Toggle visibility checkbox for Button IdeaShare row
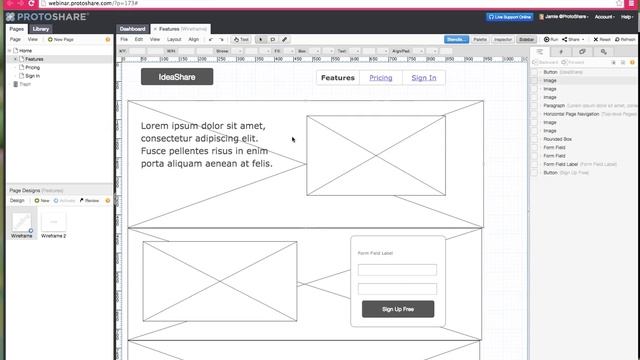 point(534,72)
